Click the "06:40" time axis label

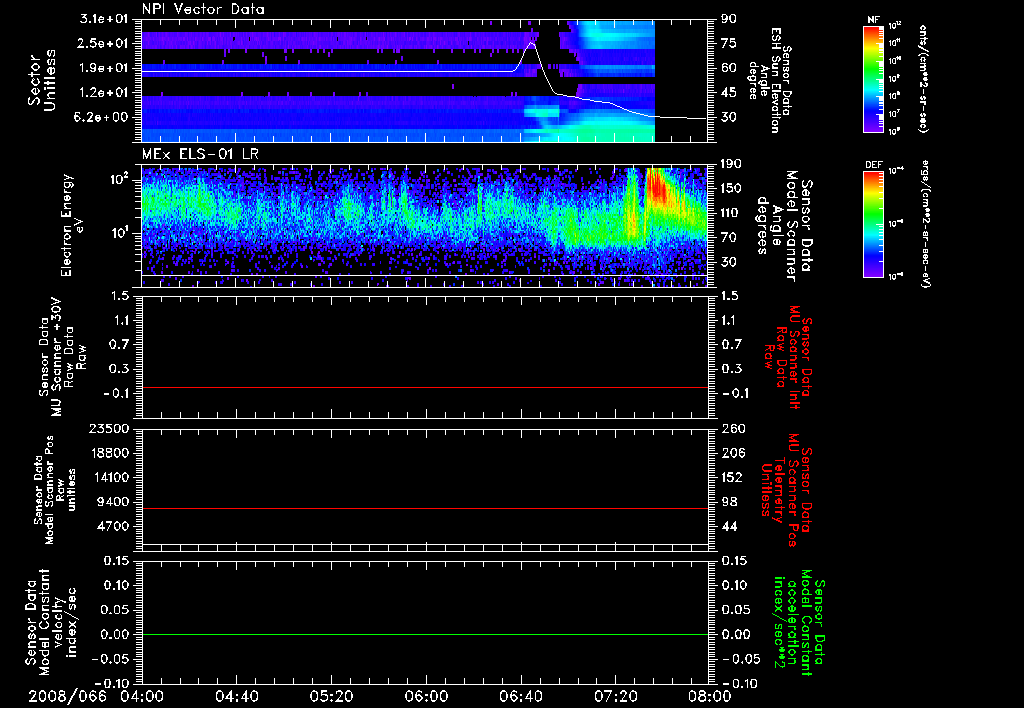click(x=520, y=696)
